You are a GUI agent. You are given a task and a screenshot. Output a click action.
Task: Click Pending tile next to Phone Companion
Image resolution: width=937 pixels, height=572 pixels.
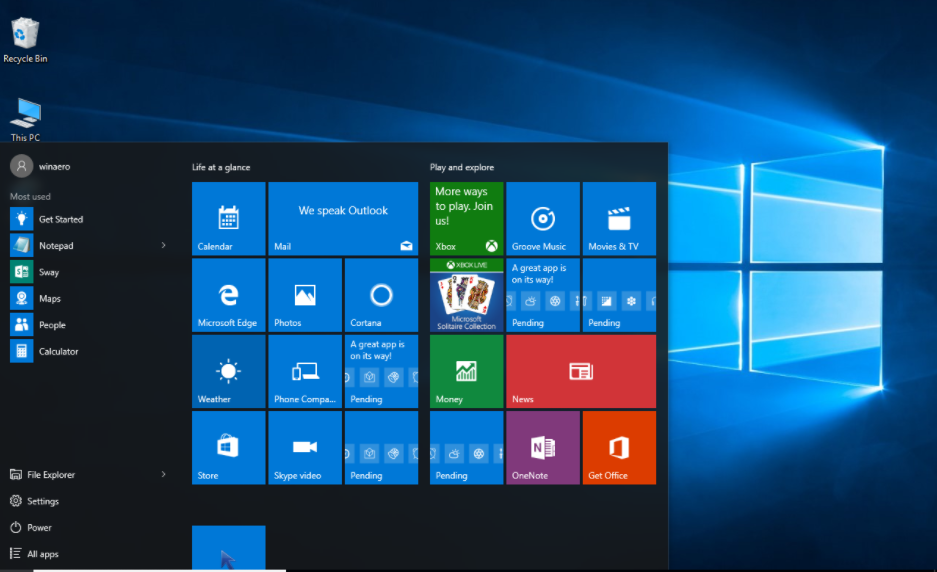coord(381,371)
